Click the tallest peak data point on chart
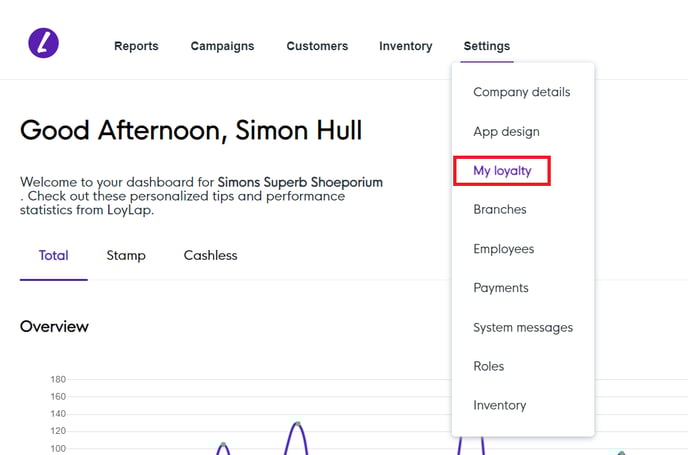 click(297, 424)
